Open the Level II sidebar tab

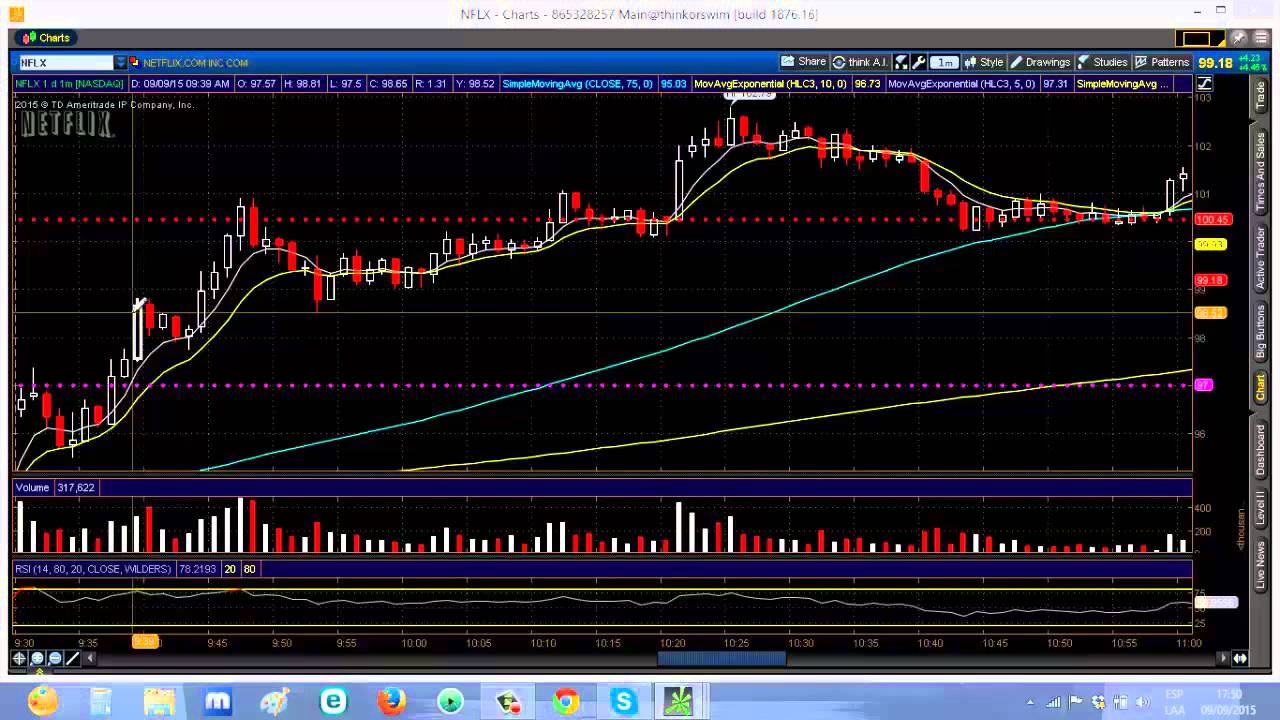1260,508
